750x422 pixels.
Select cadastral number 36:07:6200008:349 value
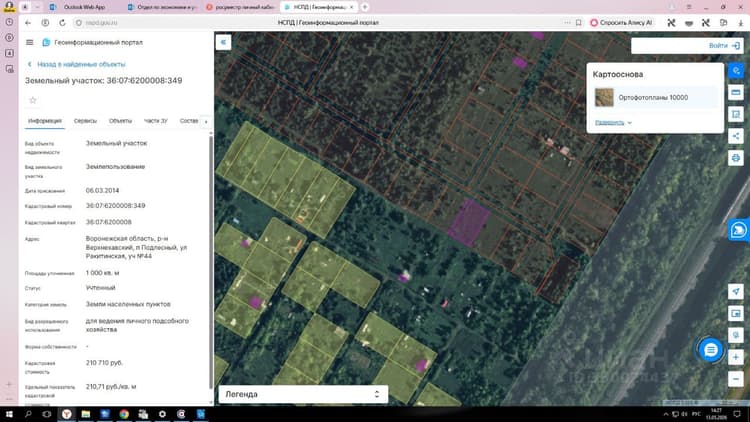pos(115,206)
